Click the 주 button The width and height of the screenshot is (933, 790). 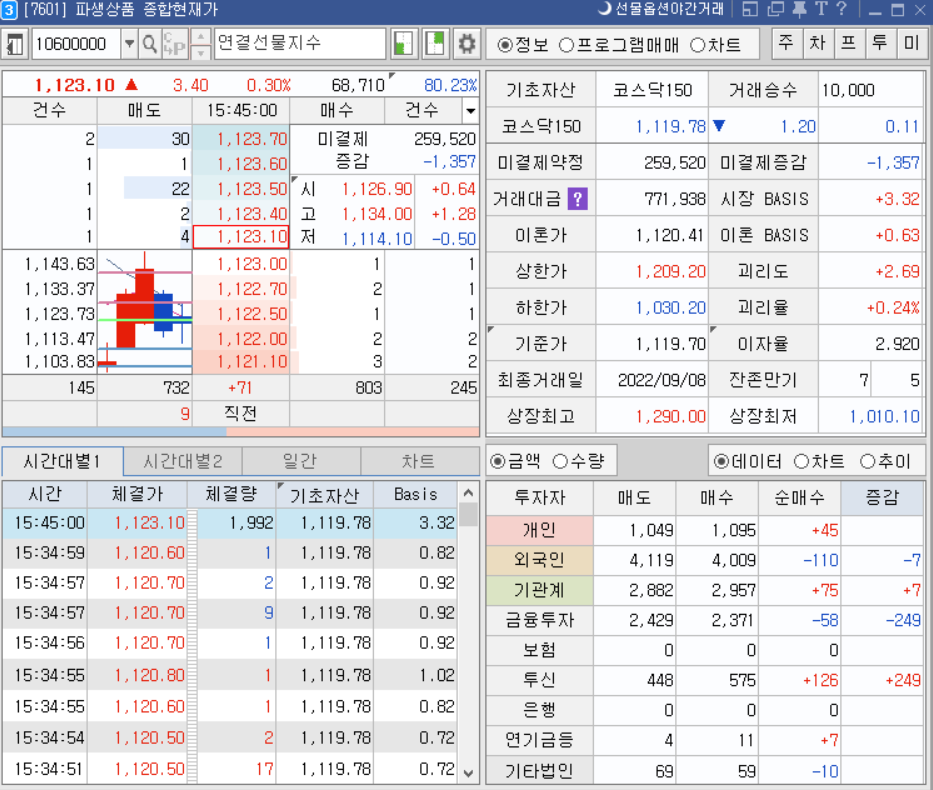[x=787, y=43]
